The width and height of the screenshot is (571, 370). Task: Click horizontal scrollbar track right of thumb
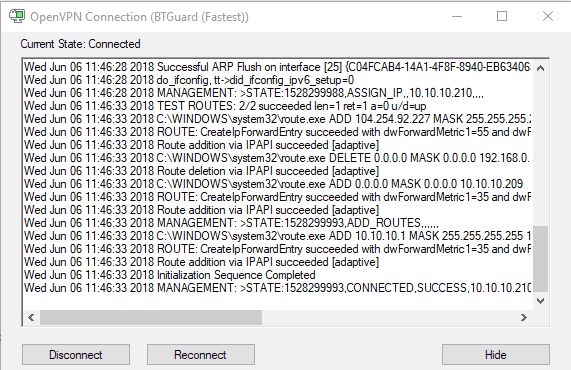389,318
